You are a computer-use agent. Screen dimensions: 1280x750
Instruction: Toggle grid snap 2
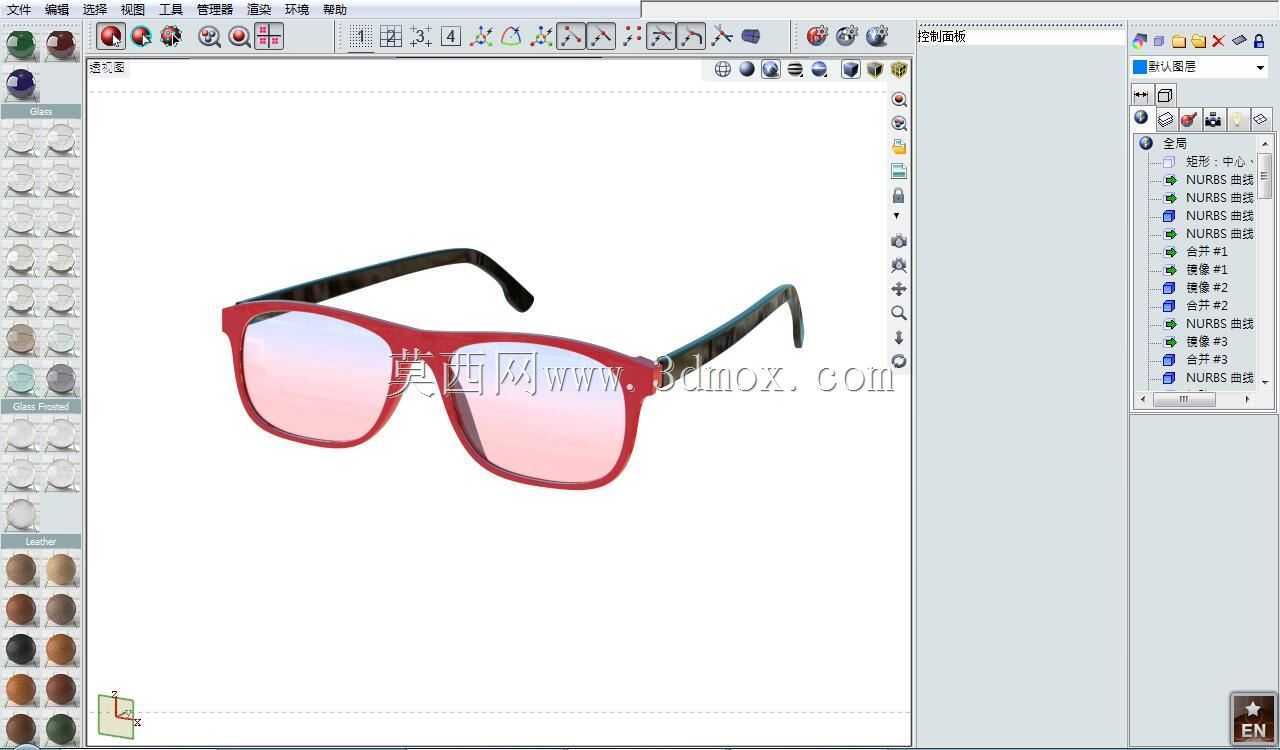(391, 37)
